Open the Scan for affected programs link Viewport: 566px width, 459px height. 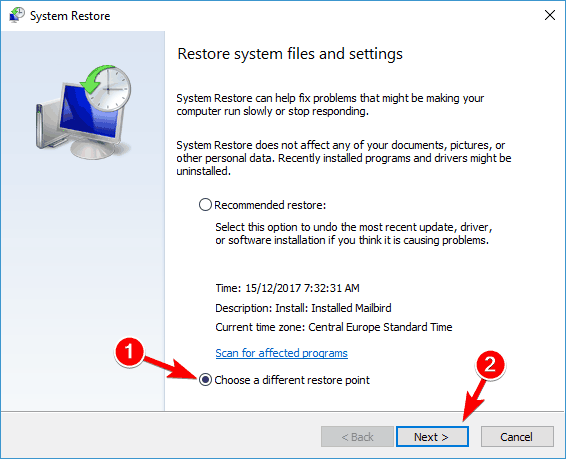click(282, 353)
